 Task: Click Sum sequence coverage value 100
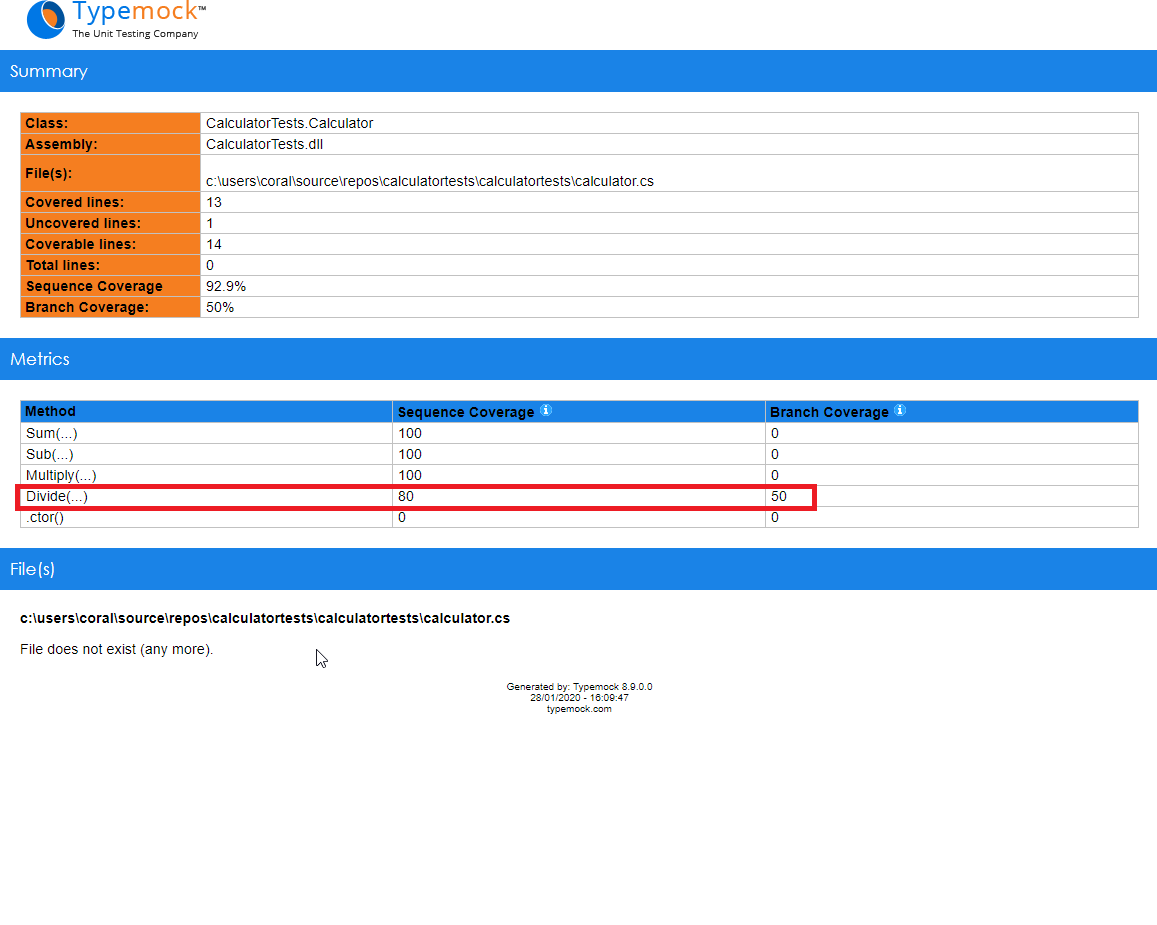(x=410, y=433)
